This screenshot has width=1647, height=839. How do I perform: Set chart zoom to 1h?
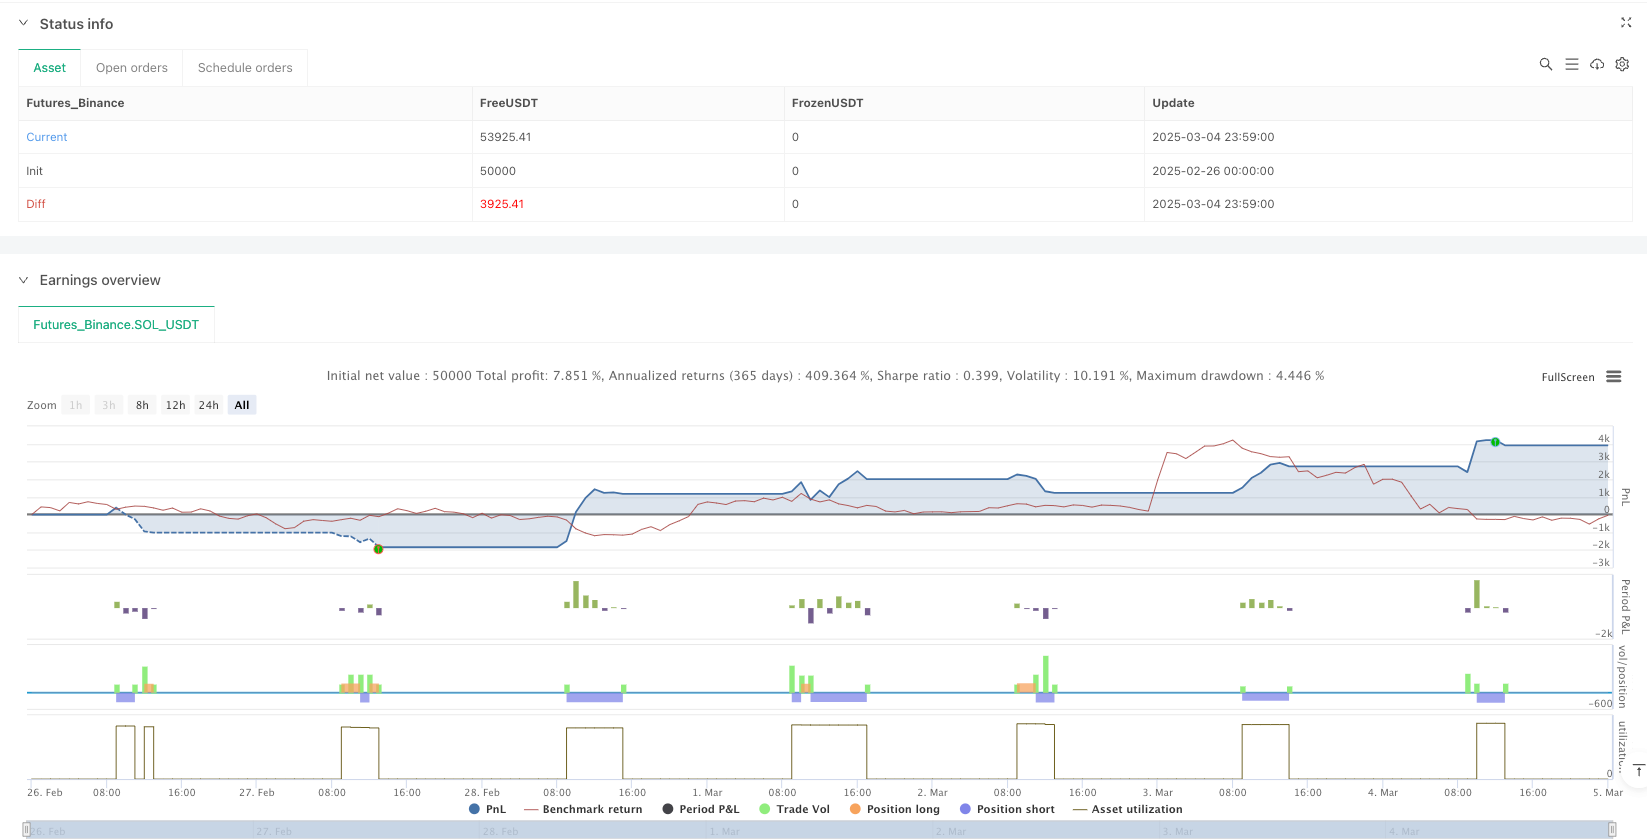[76, 405]
